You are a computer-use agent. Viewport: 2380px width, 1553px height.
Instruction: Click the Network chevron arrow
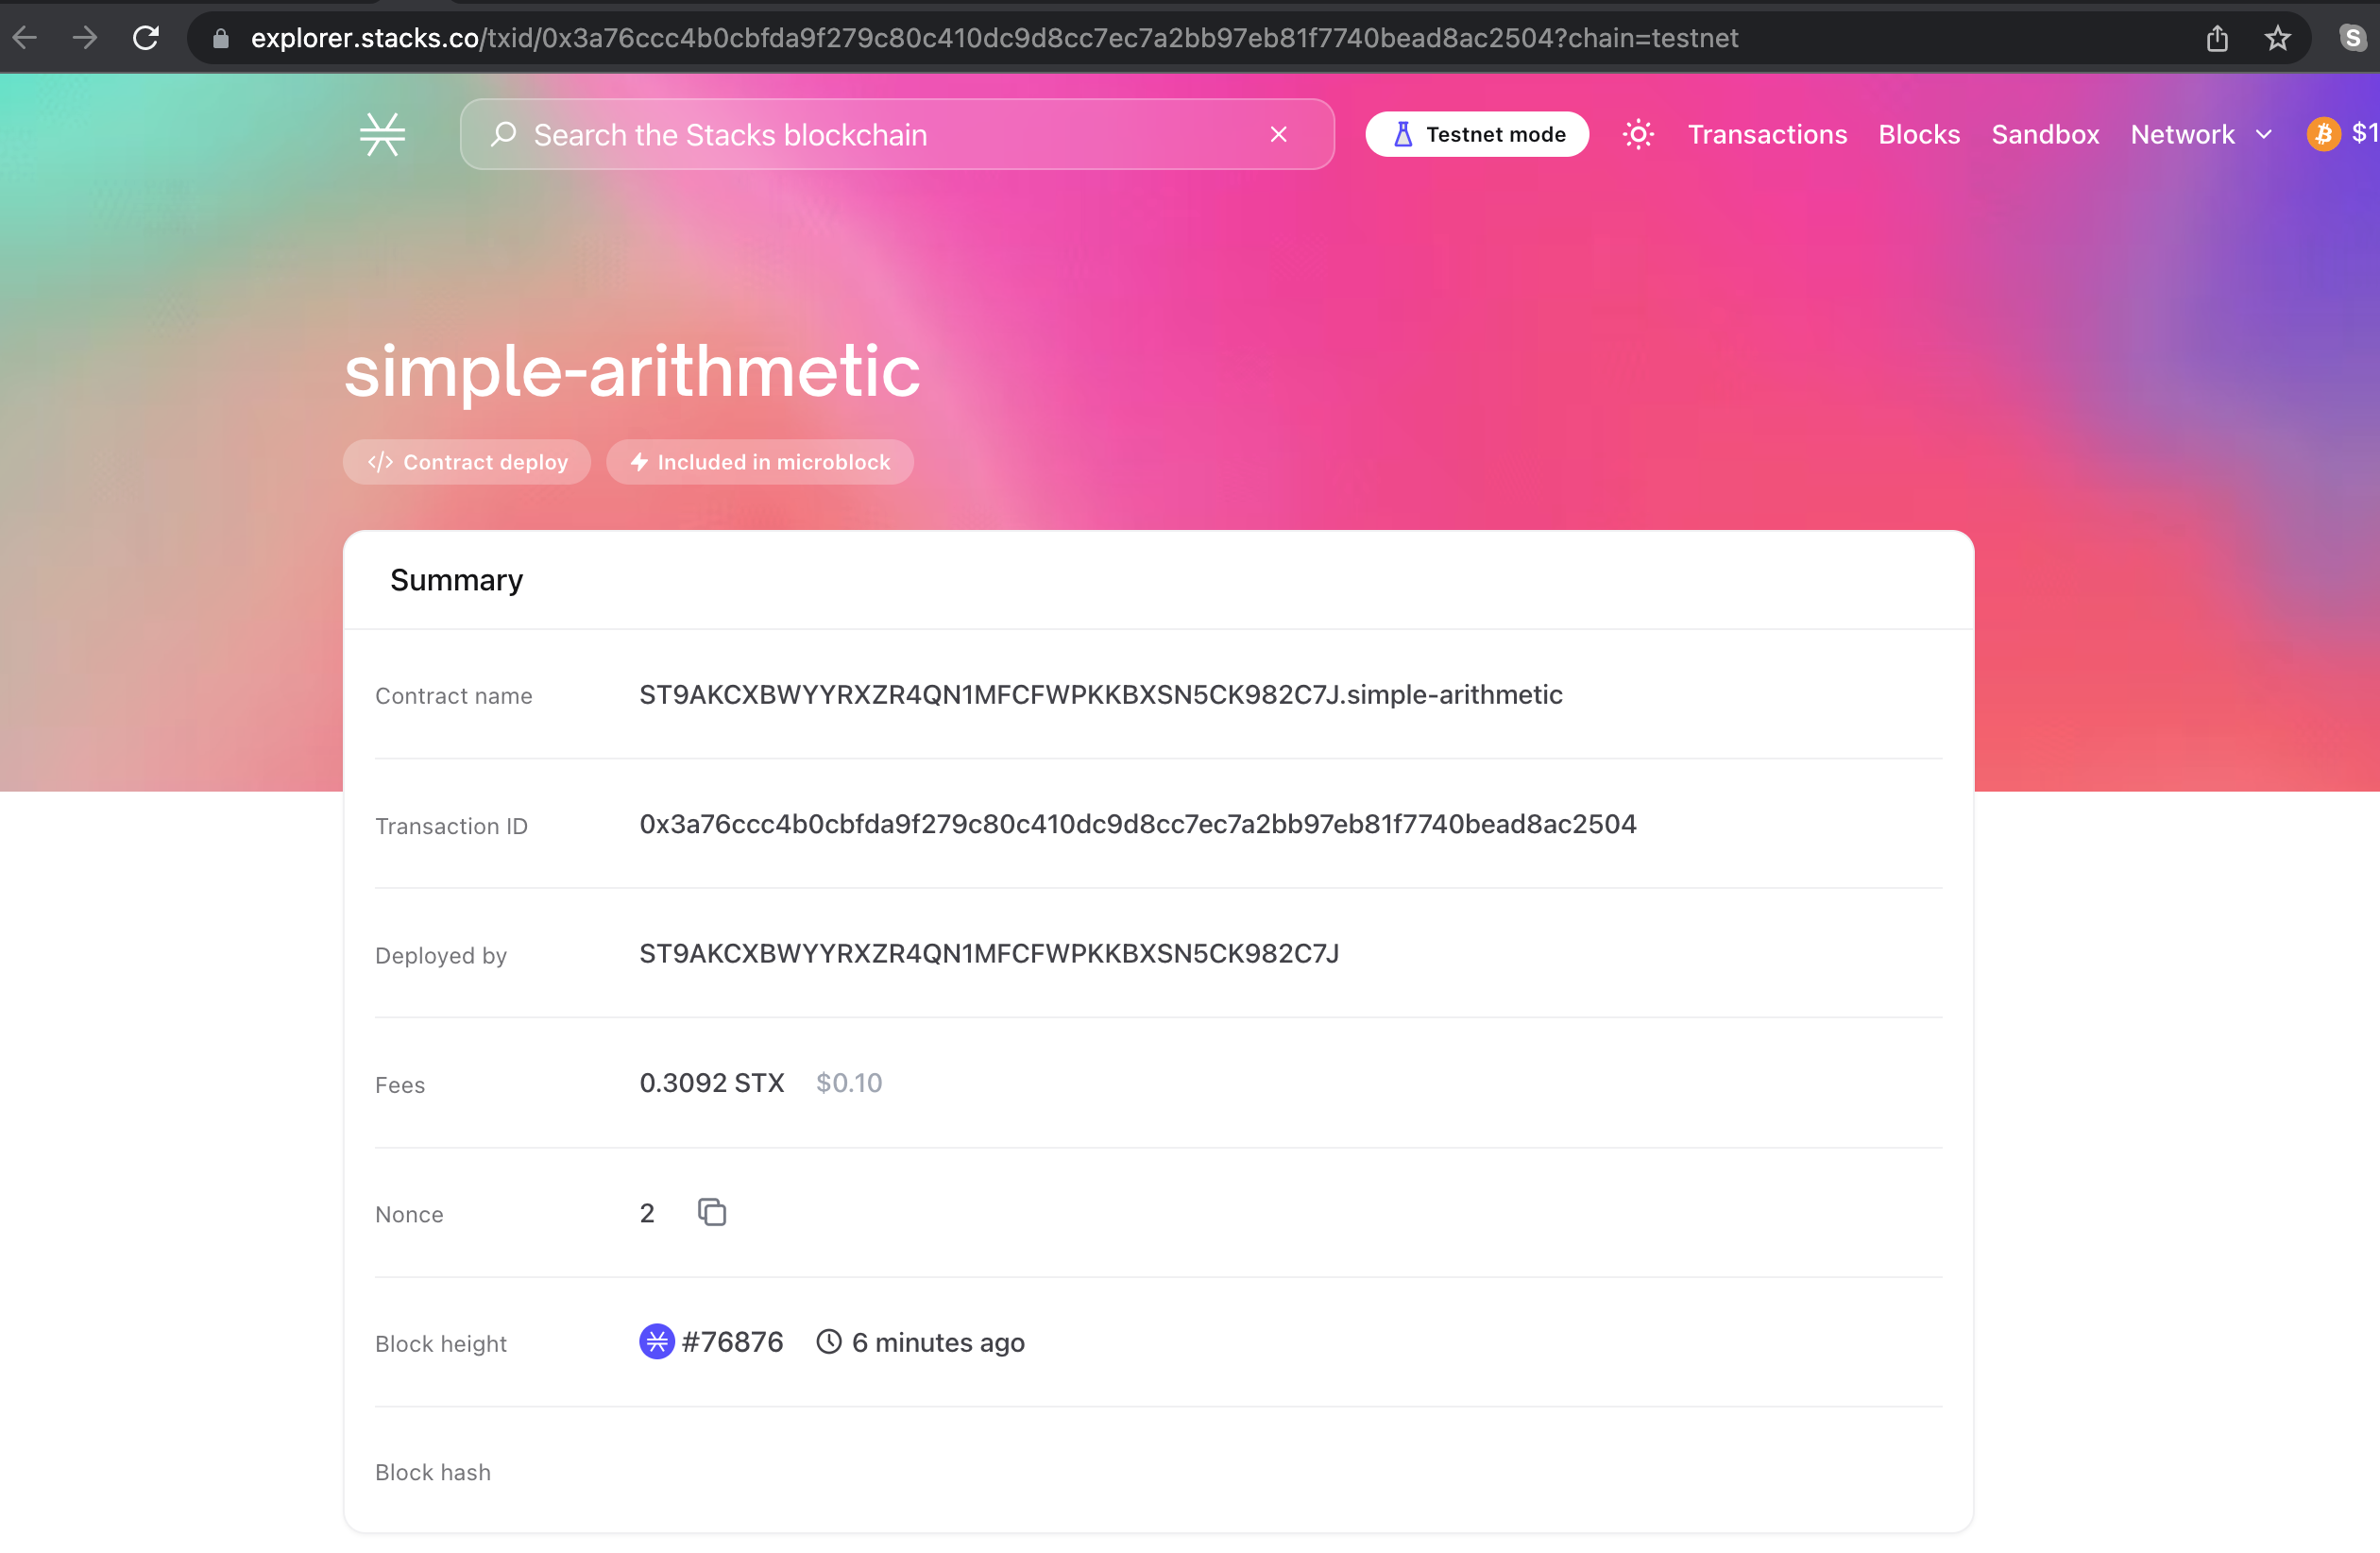[2264, 134]
